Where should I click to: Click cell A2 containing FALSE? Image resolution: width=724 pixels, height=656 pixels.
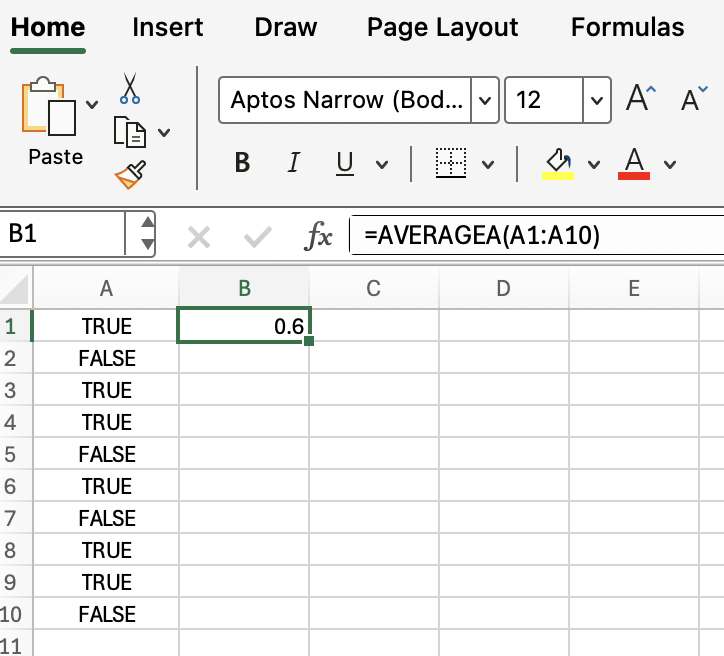(x=106, y=358)
